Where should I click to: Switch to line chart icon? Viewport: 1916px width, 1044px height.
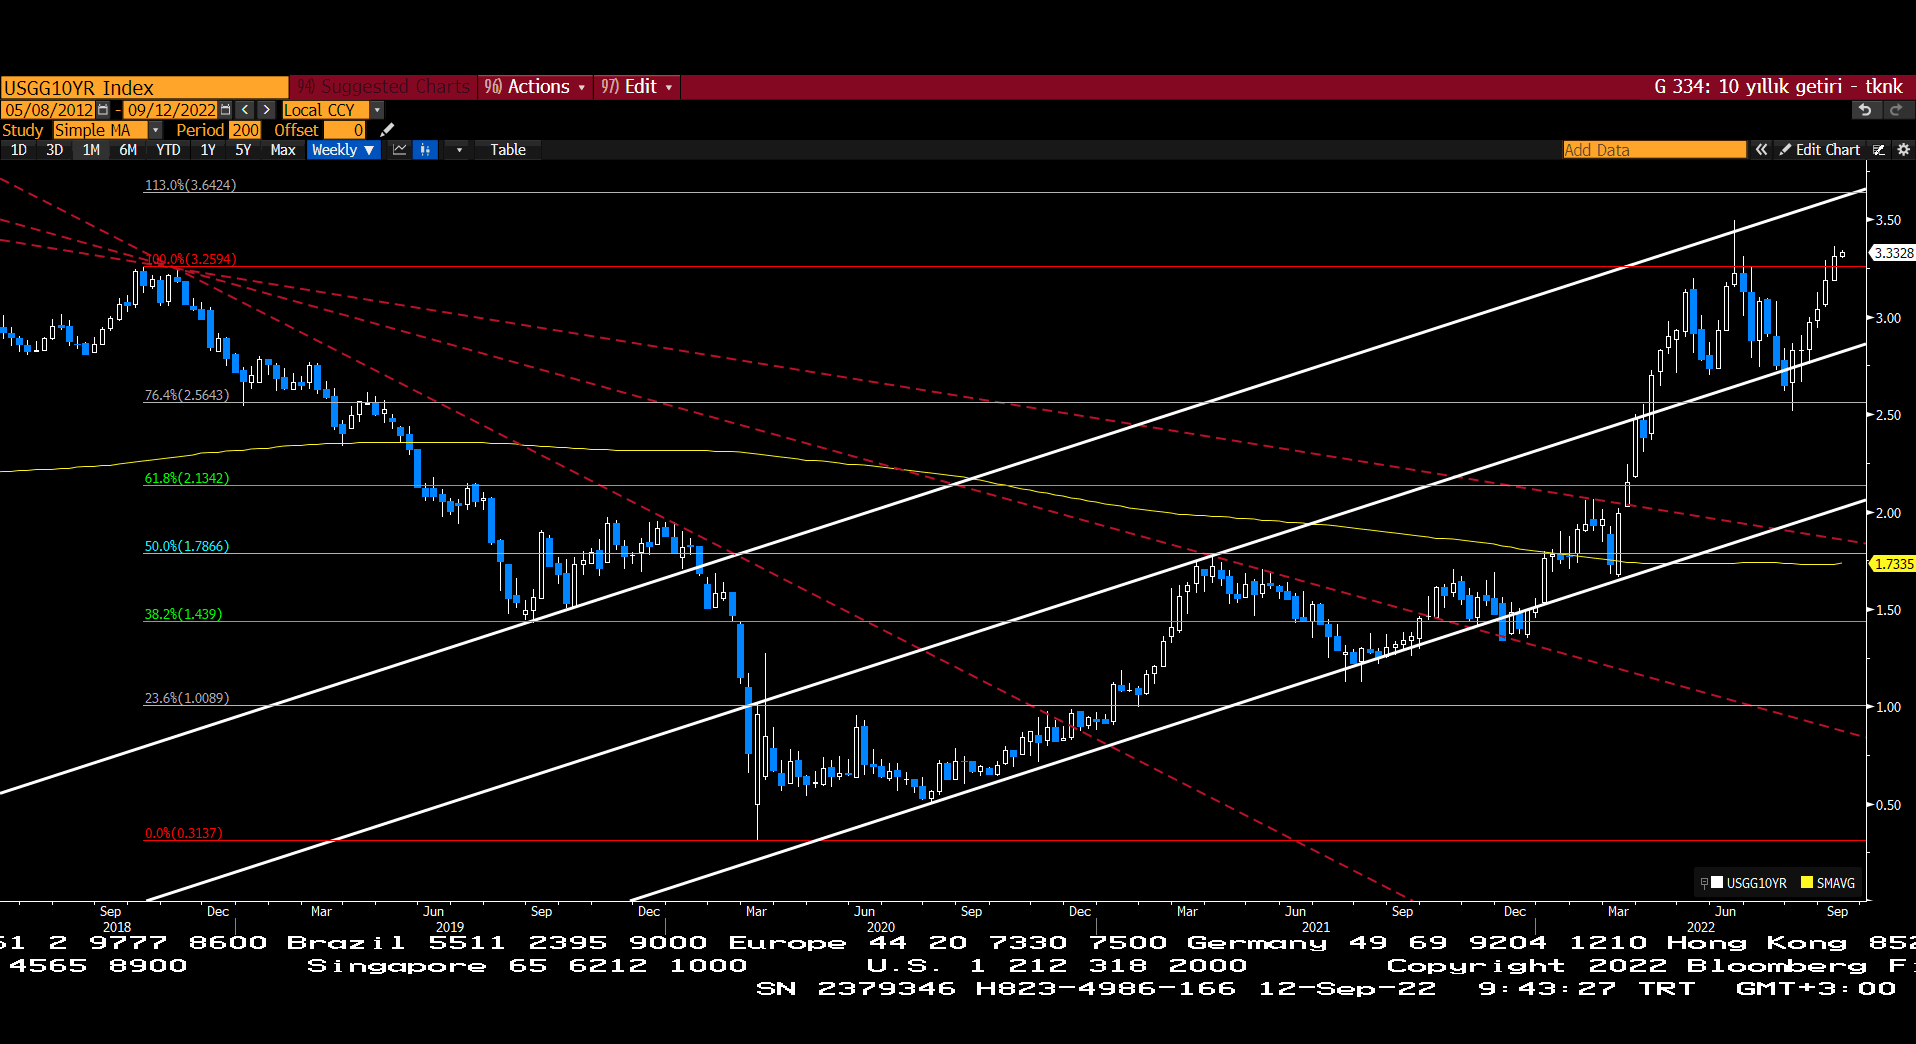coord(400,150)
